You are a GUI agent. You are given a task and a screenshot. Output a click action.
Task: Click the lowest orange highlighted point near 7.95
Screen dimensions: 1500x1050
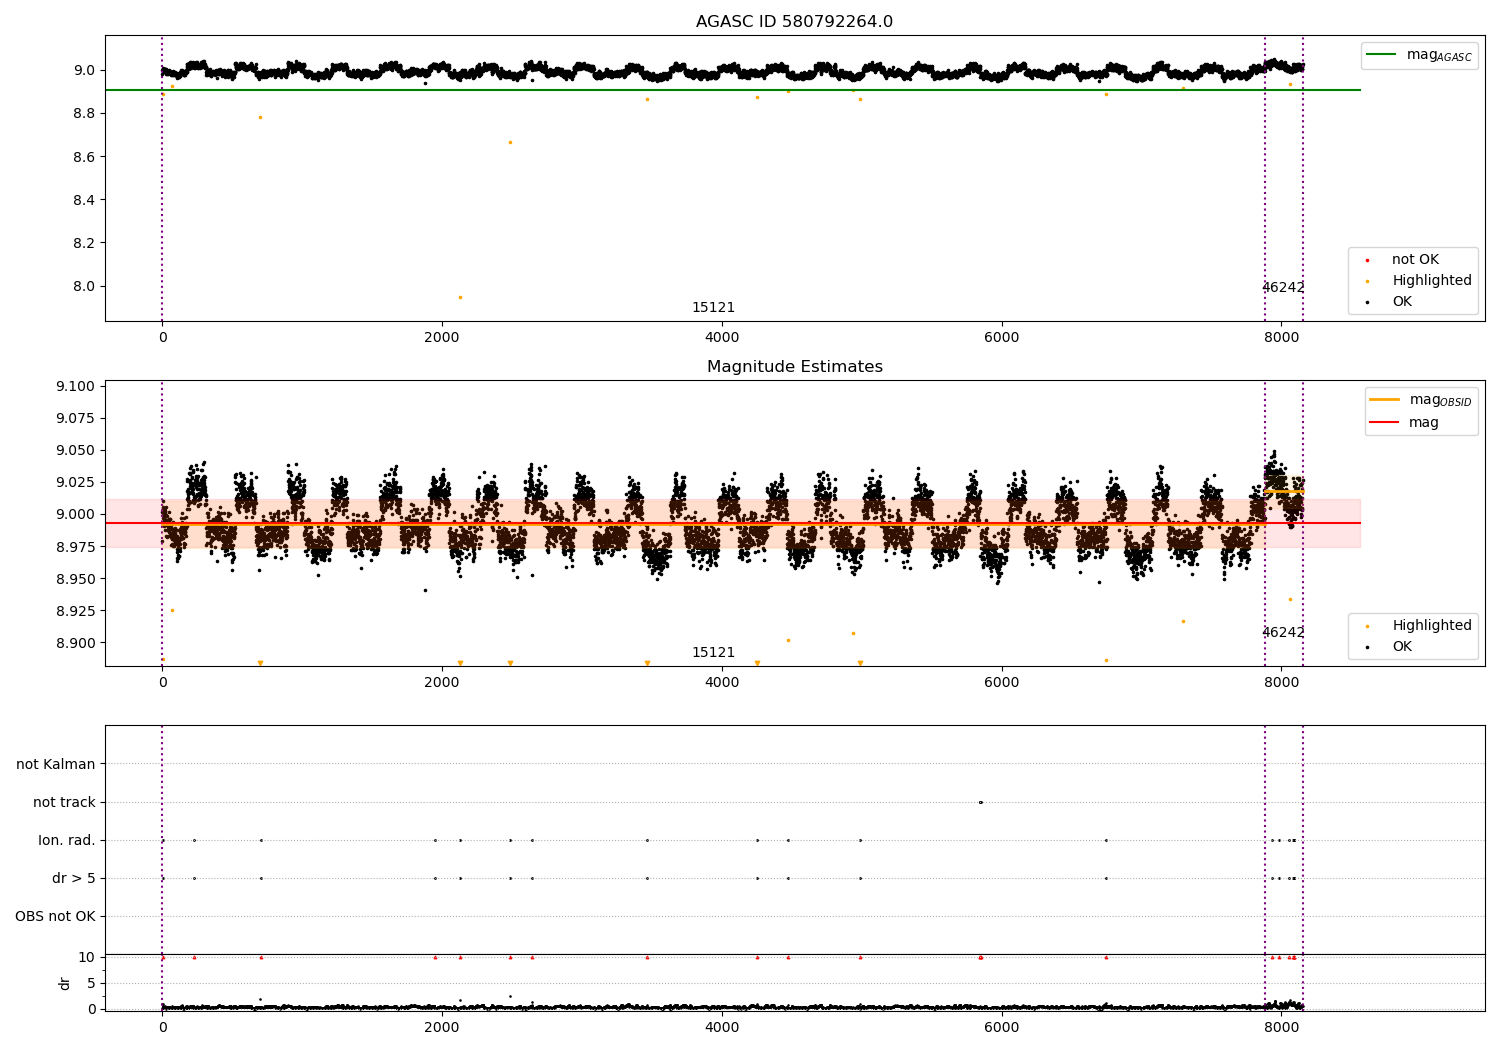460,297
